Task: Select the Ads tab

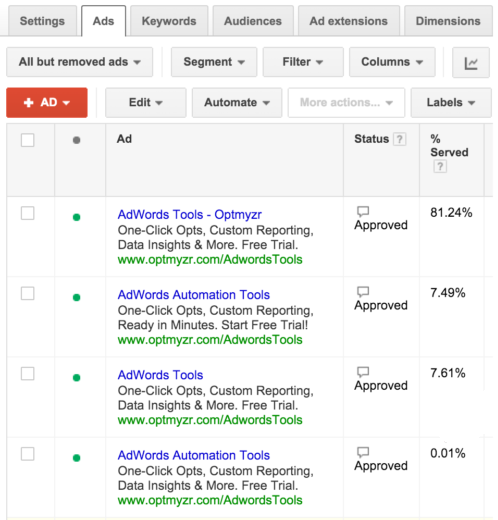Action: [x=103, y=21]
